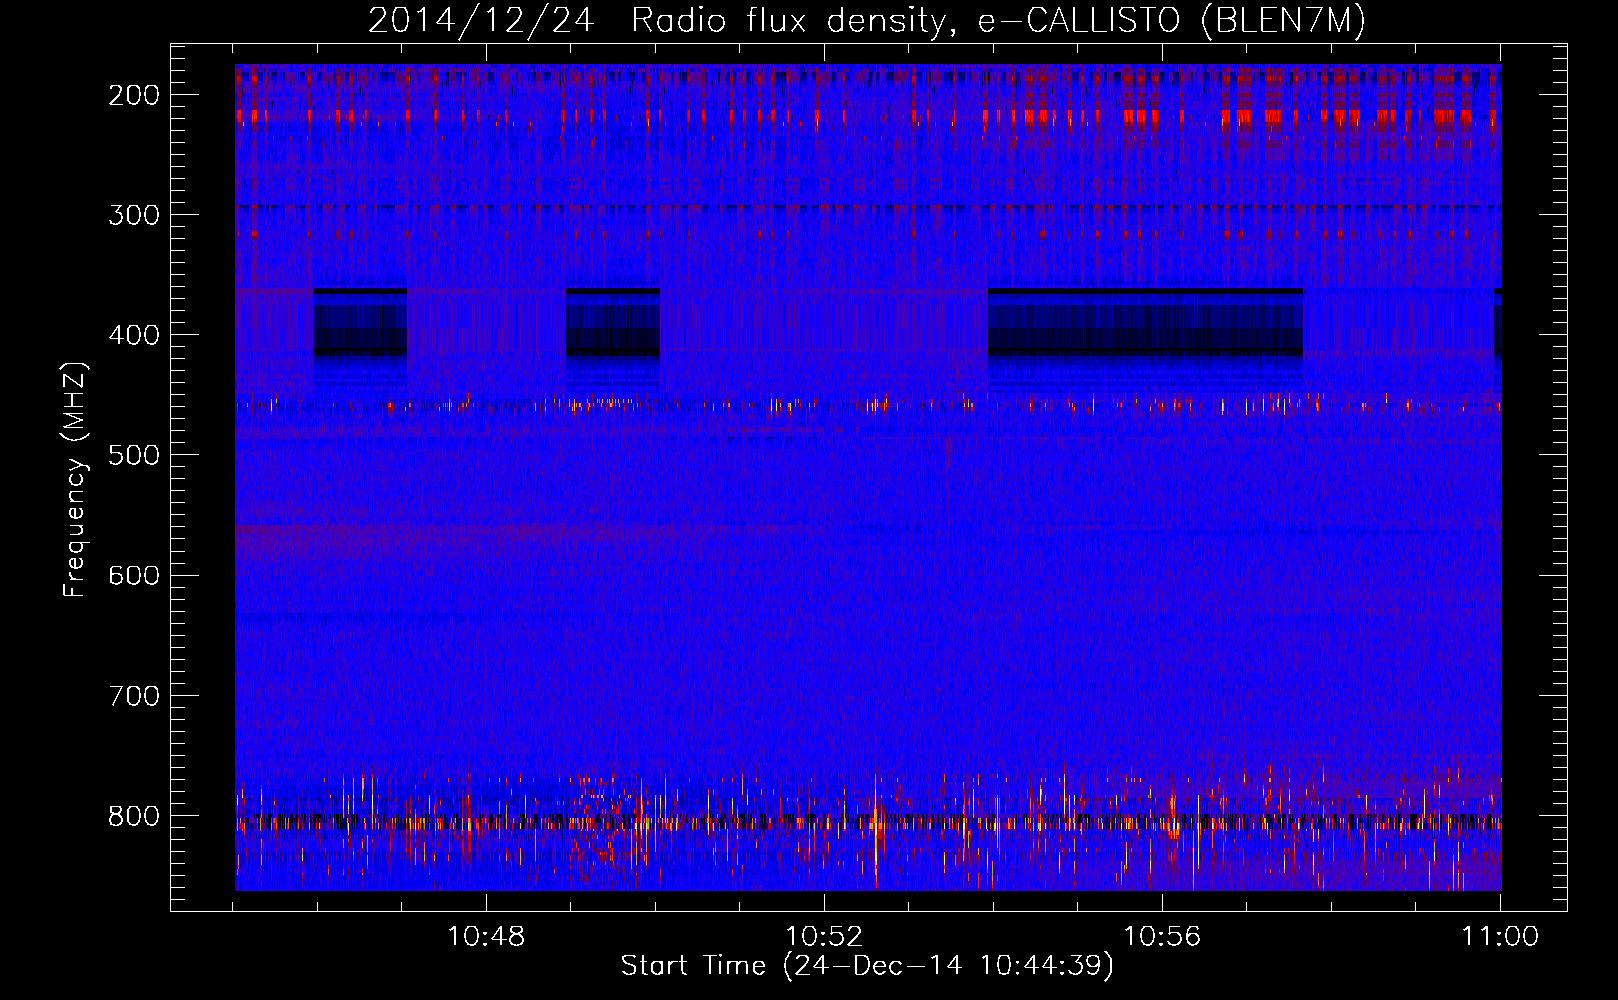This screenshot has height=1000, width=1618.
Task: Click the 'Start Time (24-Dec-14 10:44:39)' label
Action: point(867,966)
